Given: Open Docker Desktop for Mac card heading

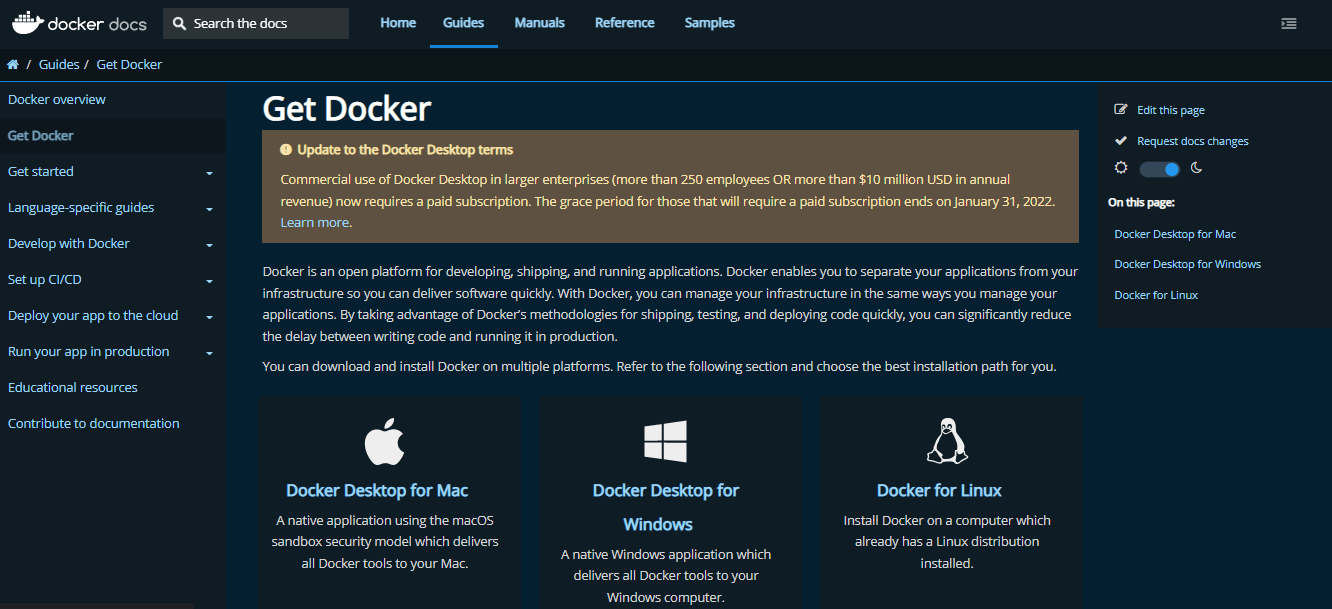Looking at the screenshot, I should (377, 491).
